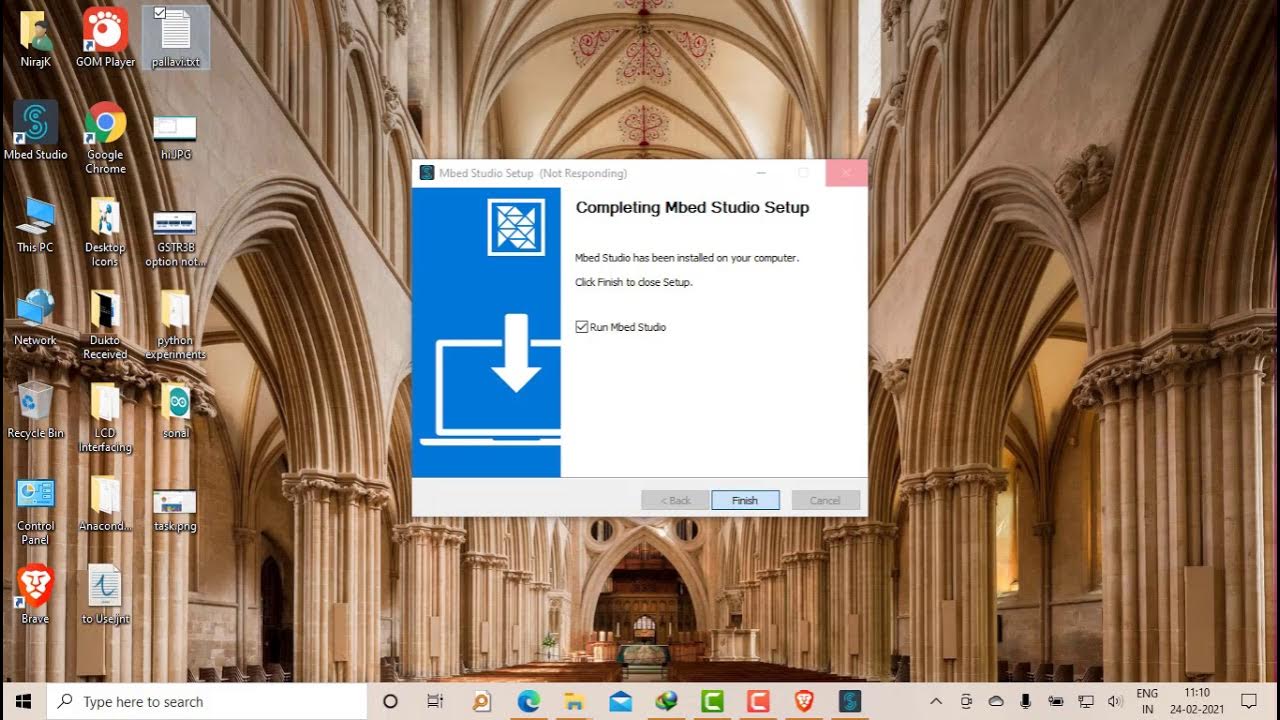
Task: Select the Mbed Studio desktop shortcut
Action: click(36, 130)
